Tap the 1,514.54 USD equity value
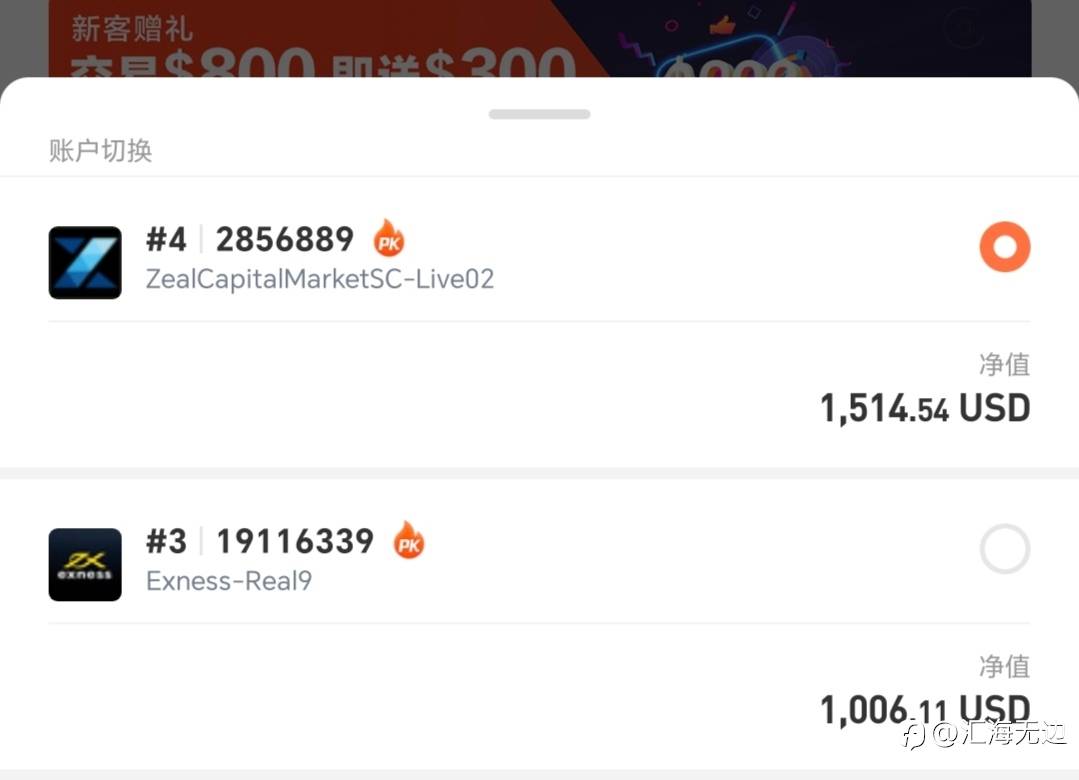The width and height of the screenshot is (1079, 780). pos(924,408)
